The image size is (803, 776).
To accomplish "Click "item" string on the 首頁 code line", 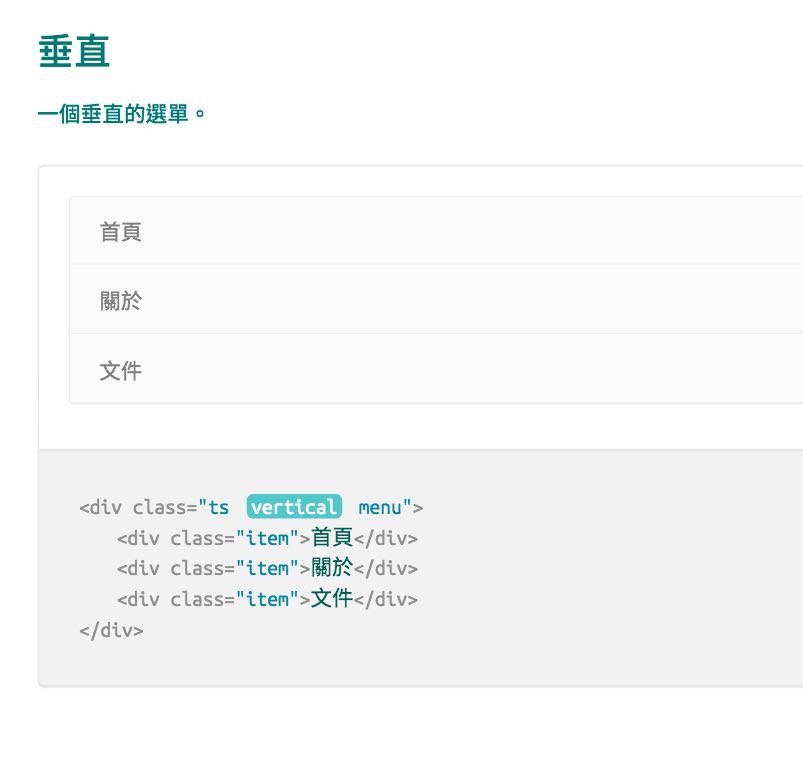I will pyautogui.click(x=267, y=538).
